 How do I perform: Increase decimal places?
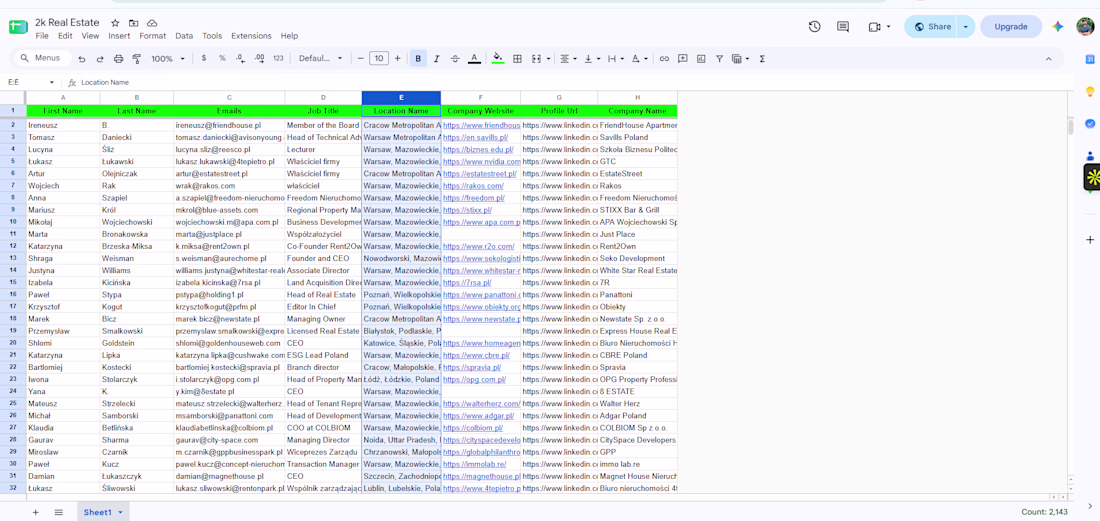[x=260, y=59]
